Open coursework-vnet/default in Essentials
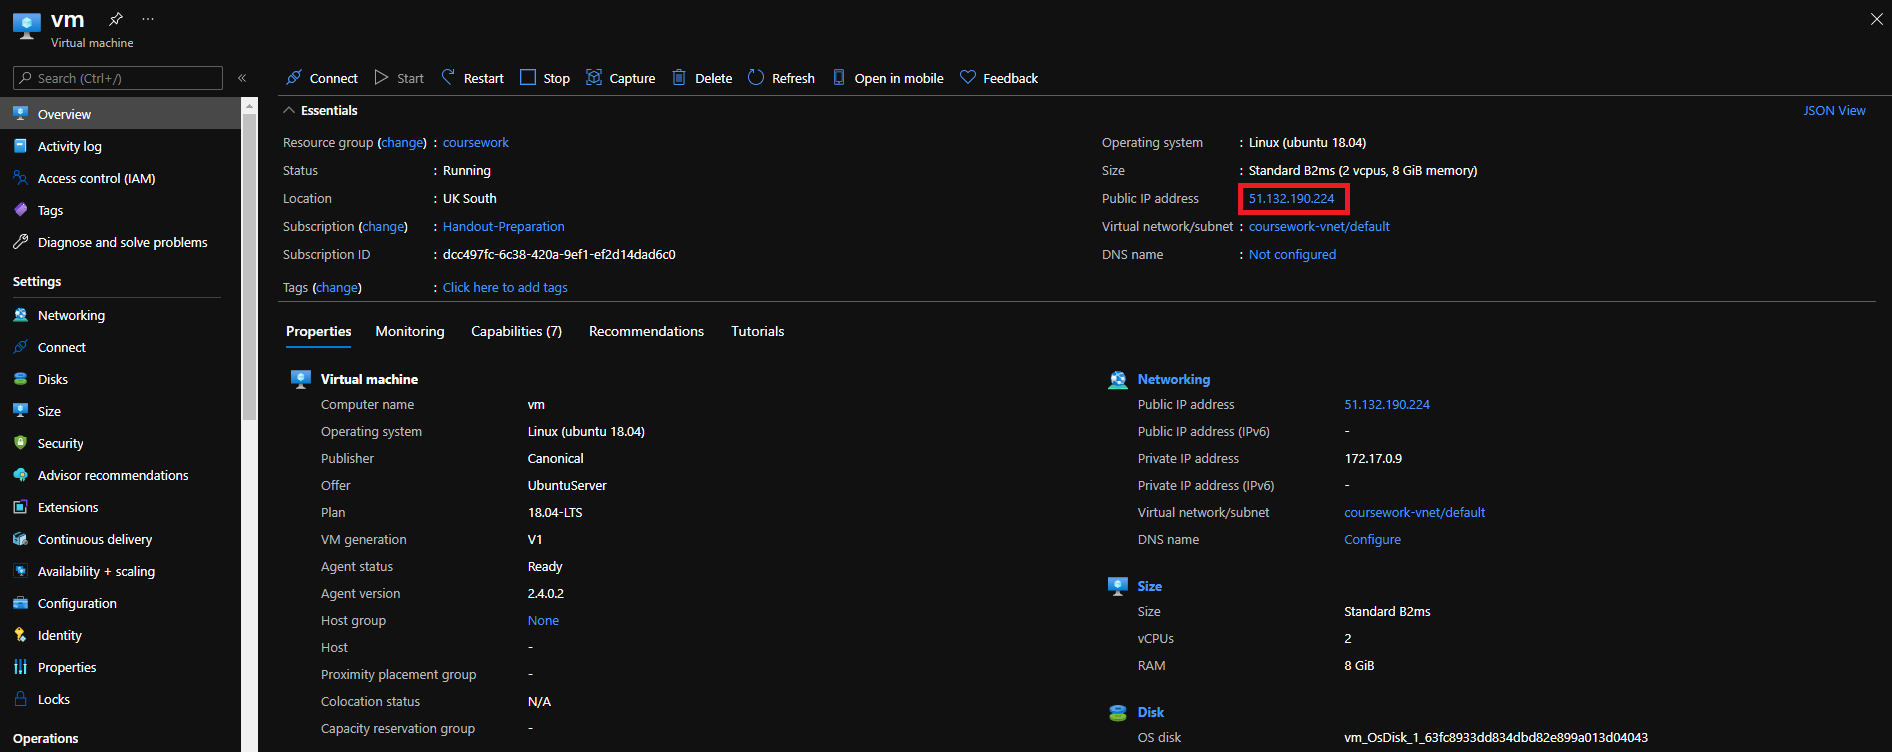The height and width of the screenshot is (752, 1892). tap(1319, 227)
